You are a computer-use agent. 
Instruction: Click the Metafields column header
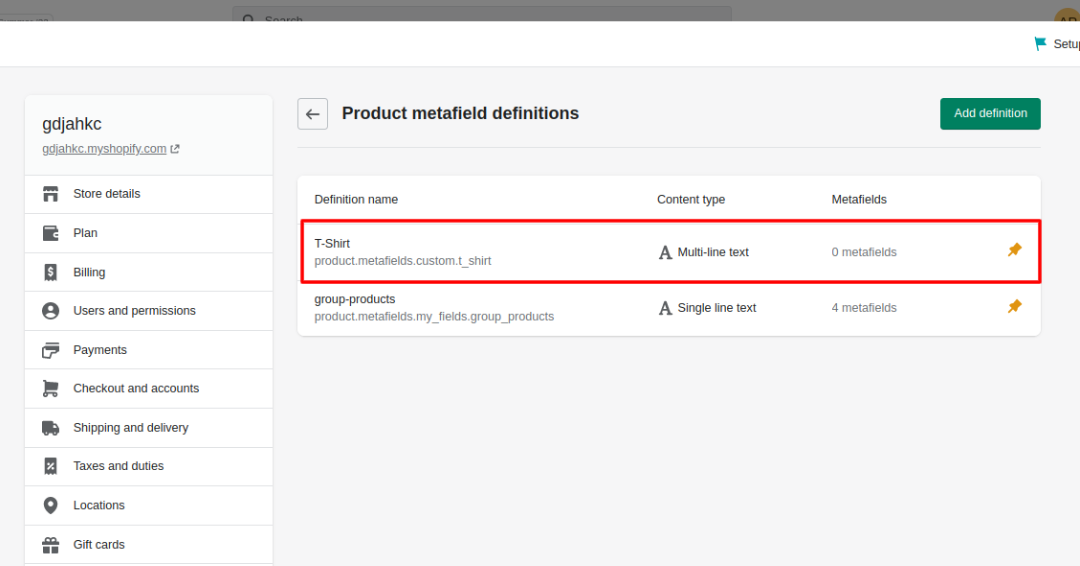tap(859, 200)
